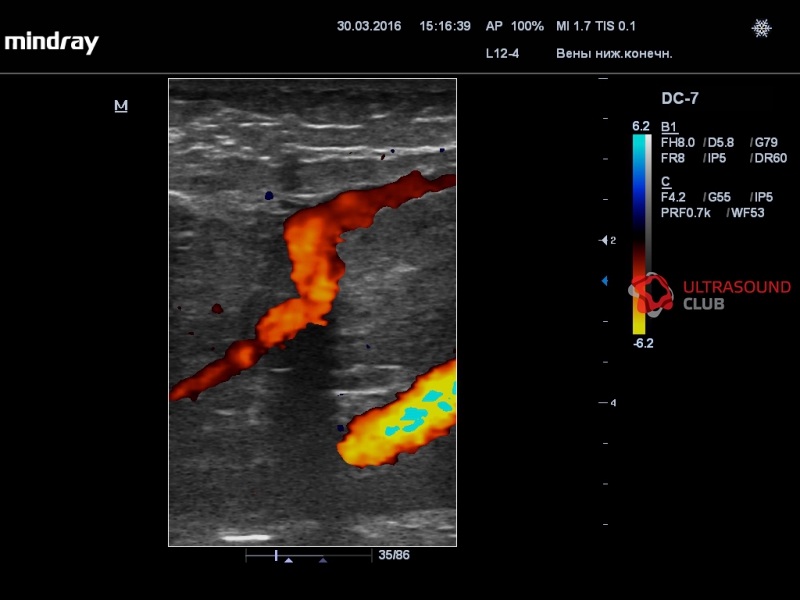Image resolution: width=800 pixels, height=600 pixels.
Task: Click the date 30.03.2016
Action: (369, 26)
